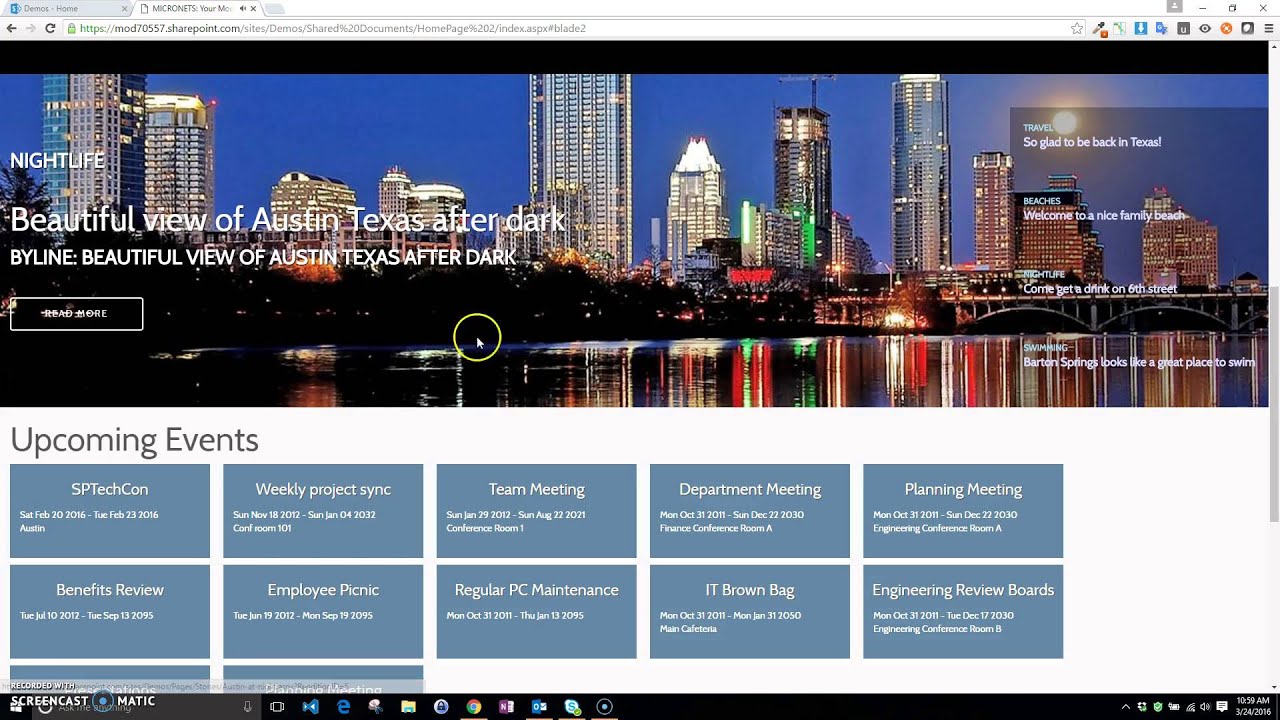
Task: Click the NIGHTLIFE category label on hero
Action: pos(57,160)
